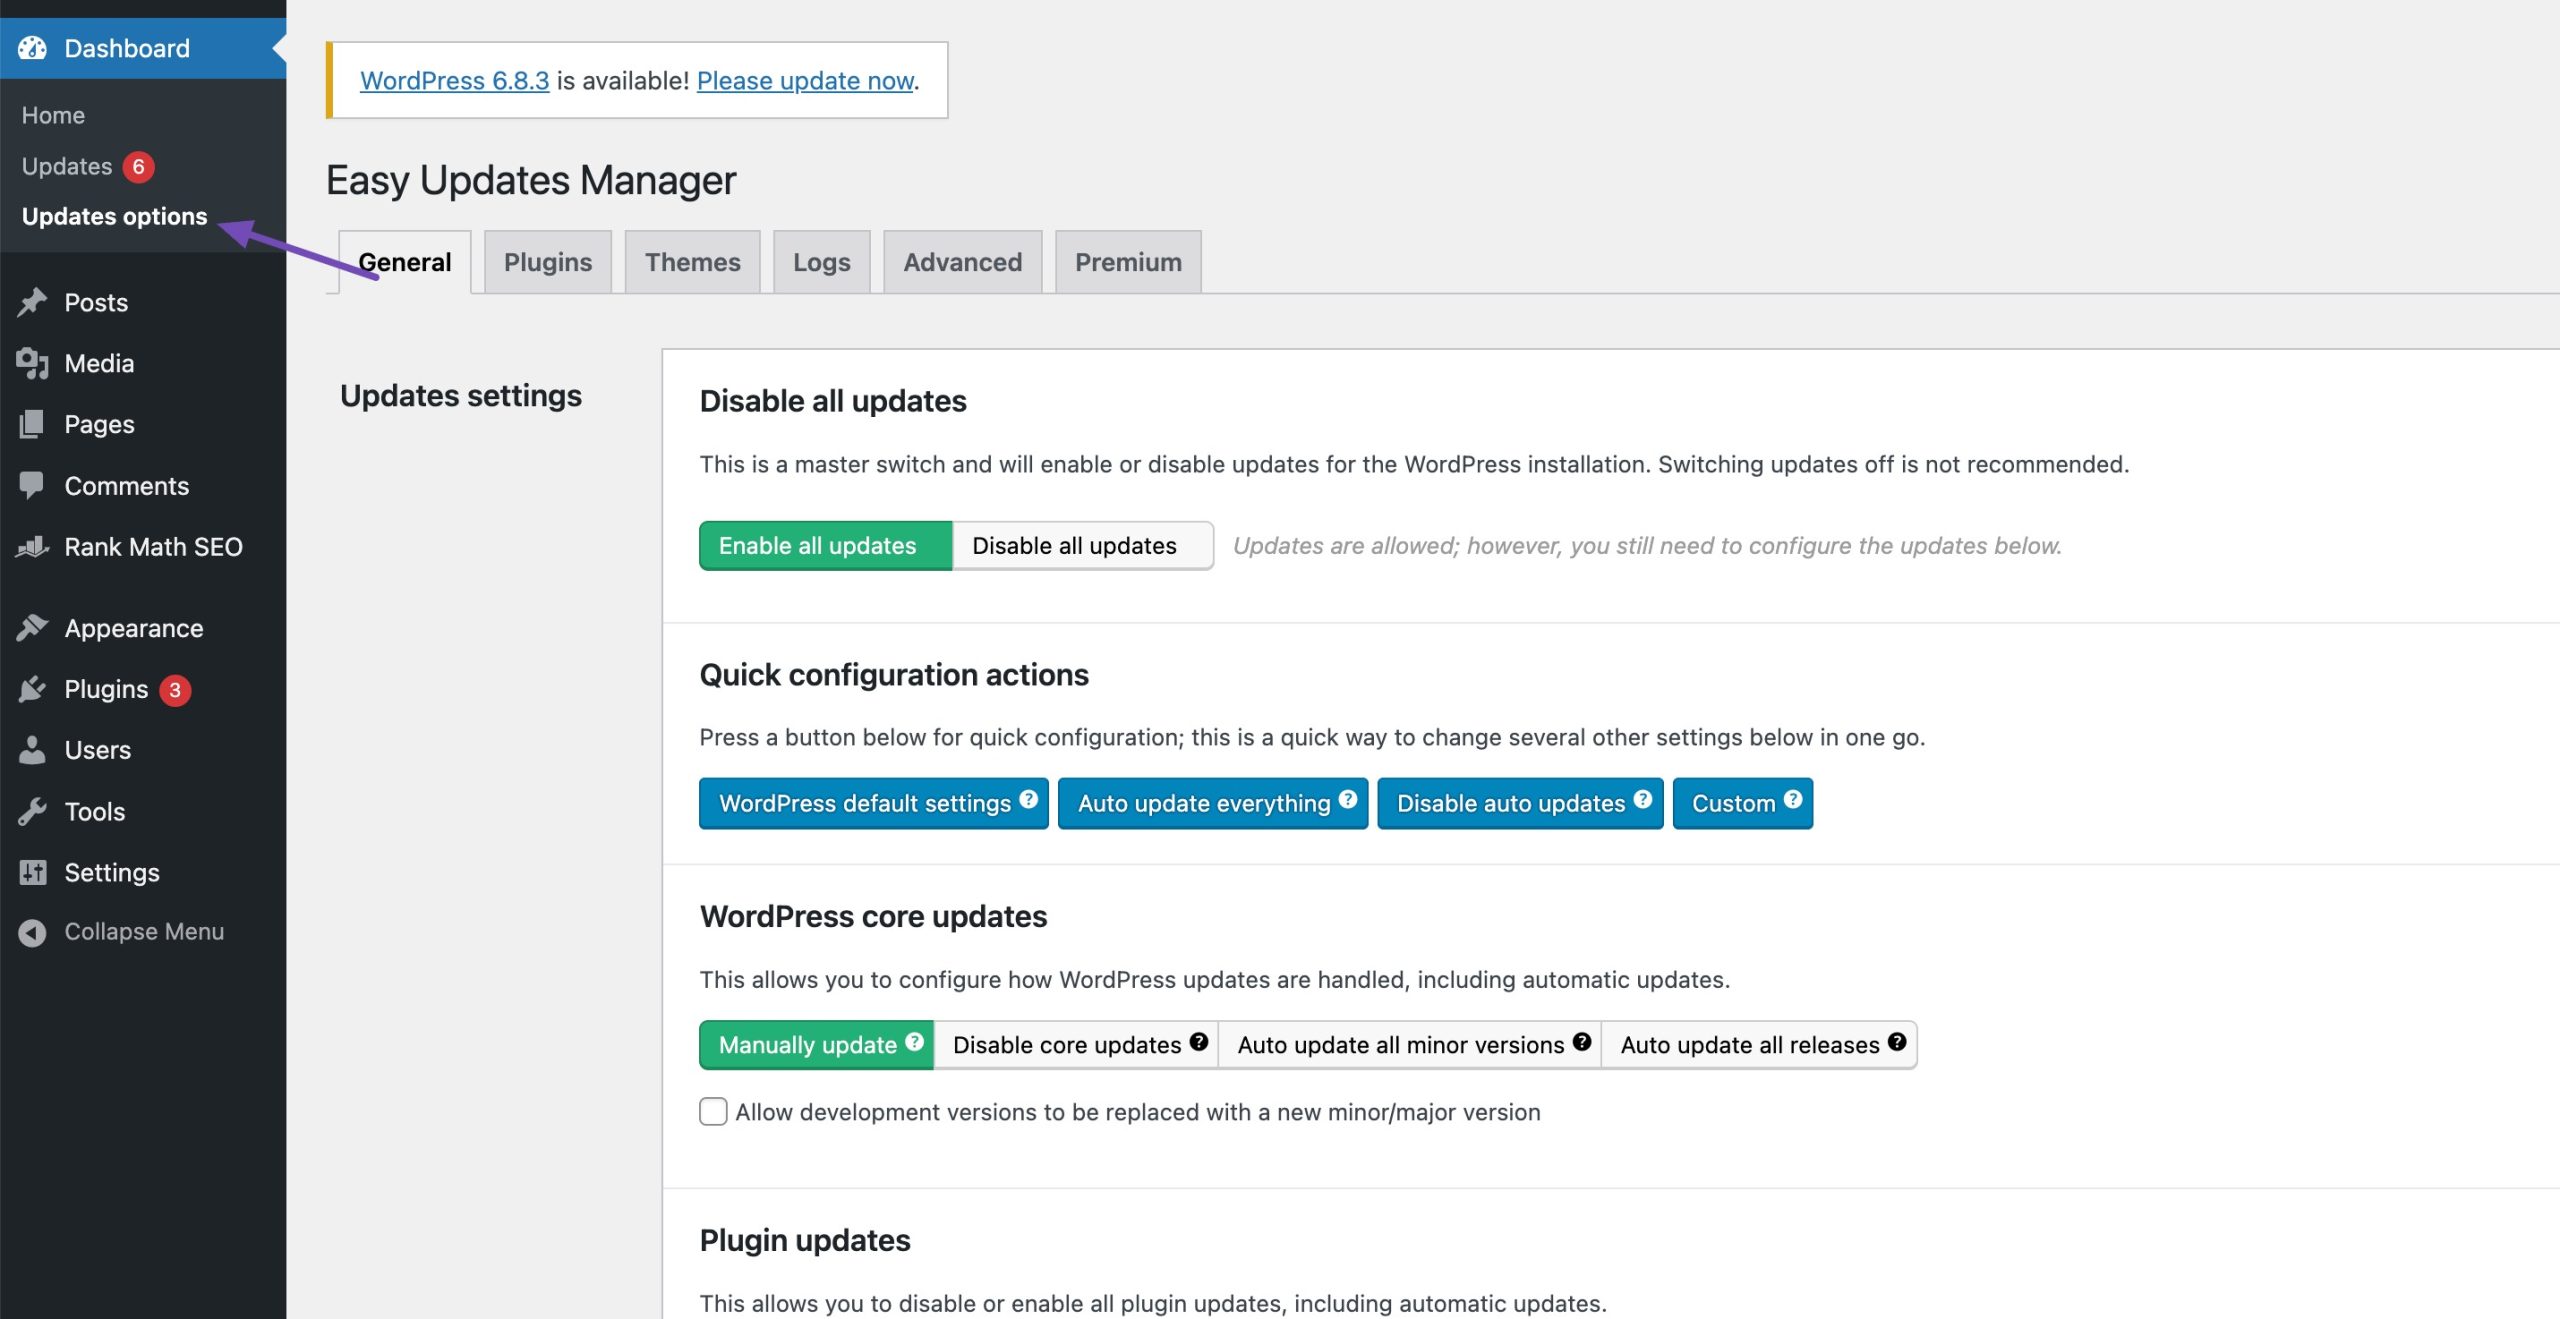Click the Rank Math SEO chart icon
The image size is (2560, 1319).
point(32,547)
